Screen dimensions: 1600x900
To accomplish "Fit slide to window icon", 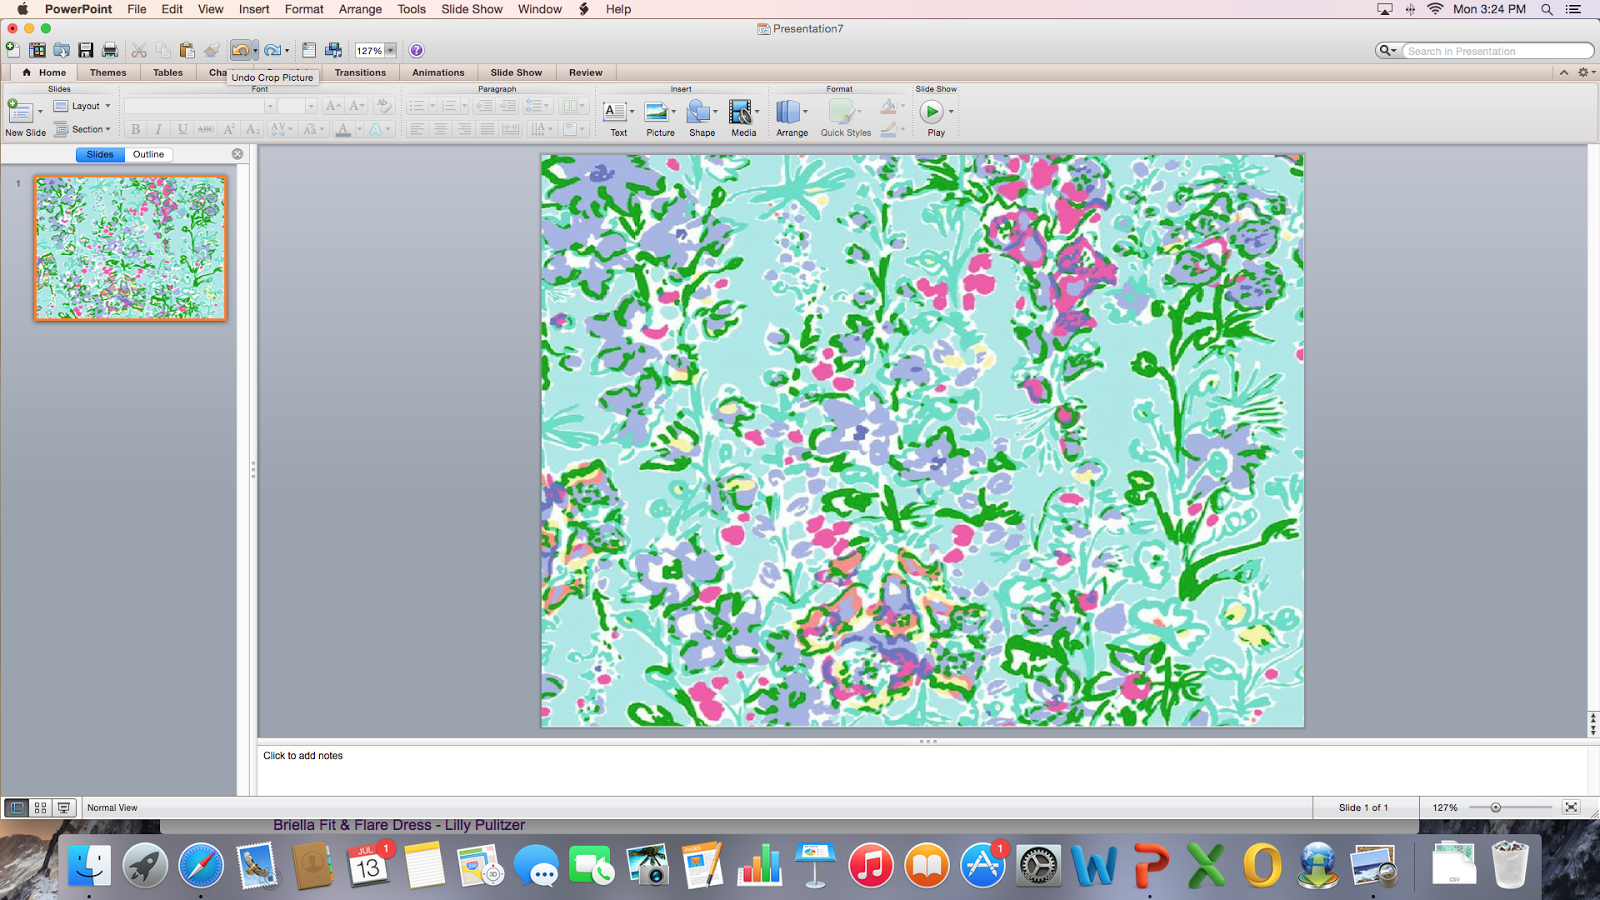I will (1571, 807).
